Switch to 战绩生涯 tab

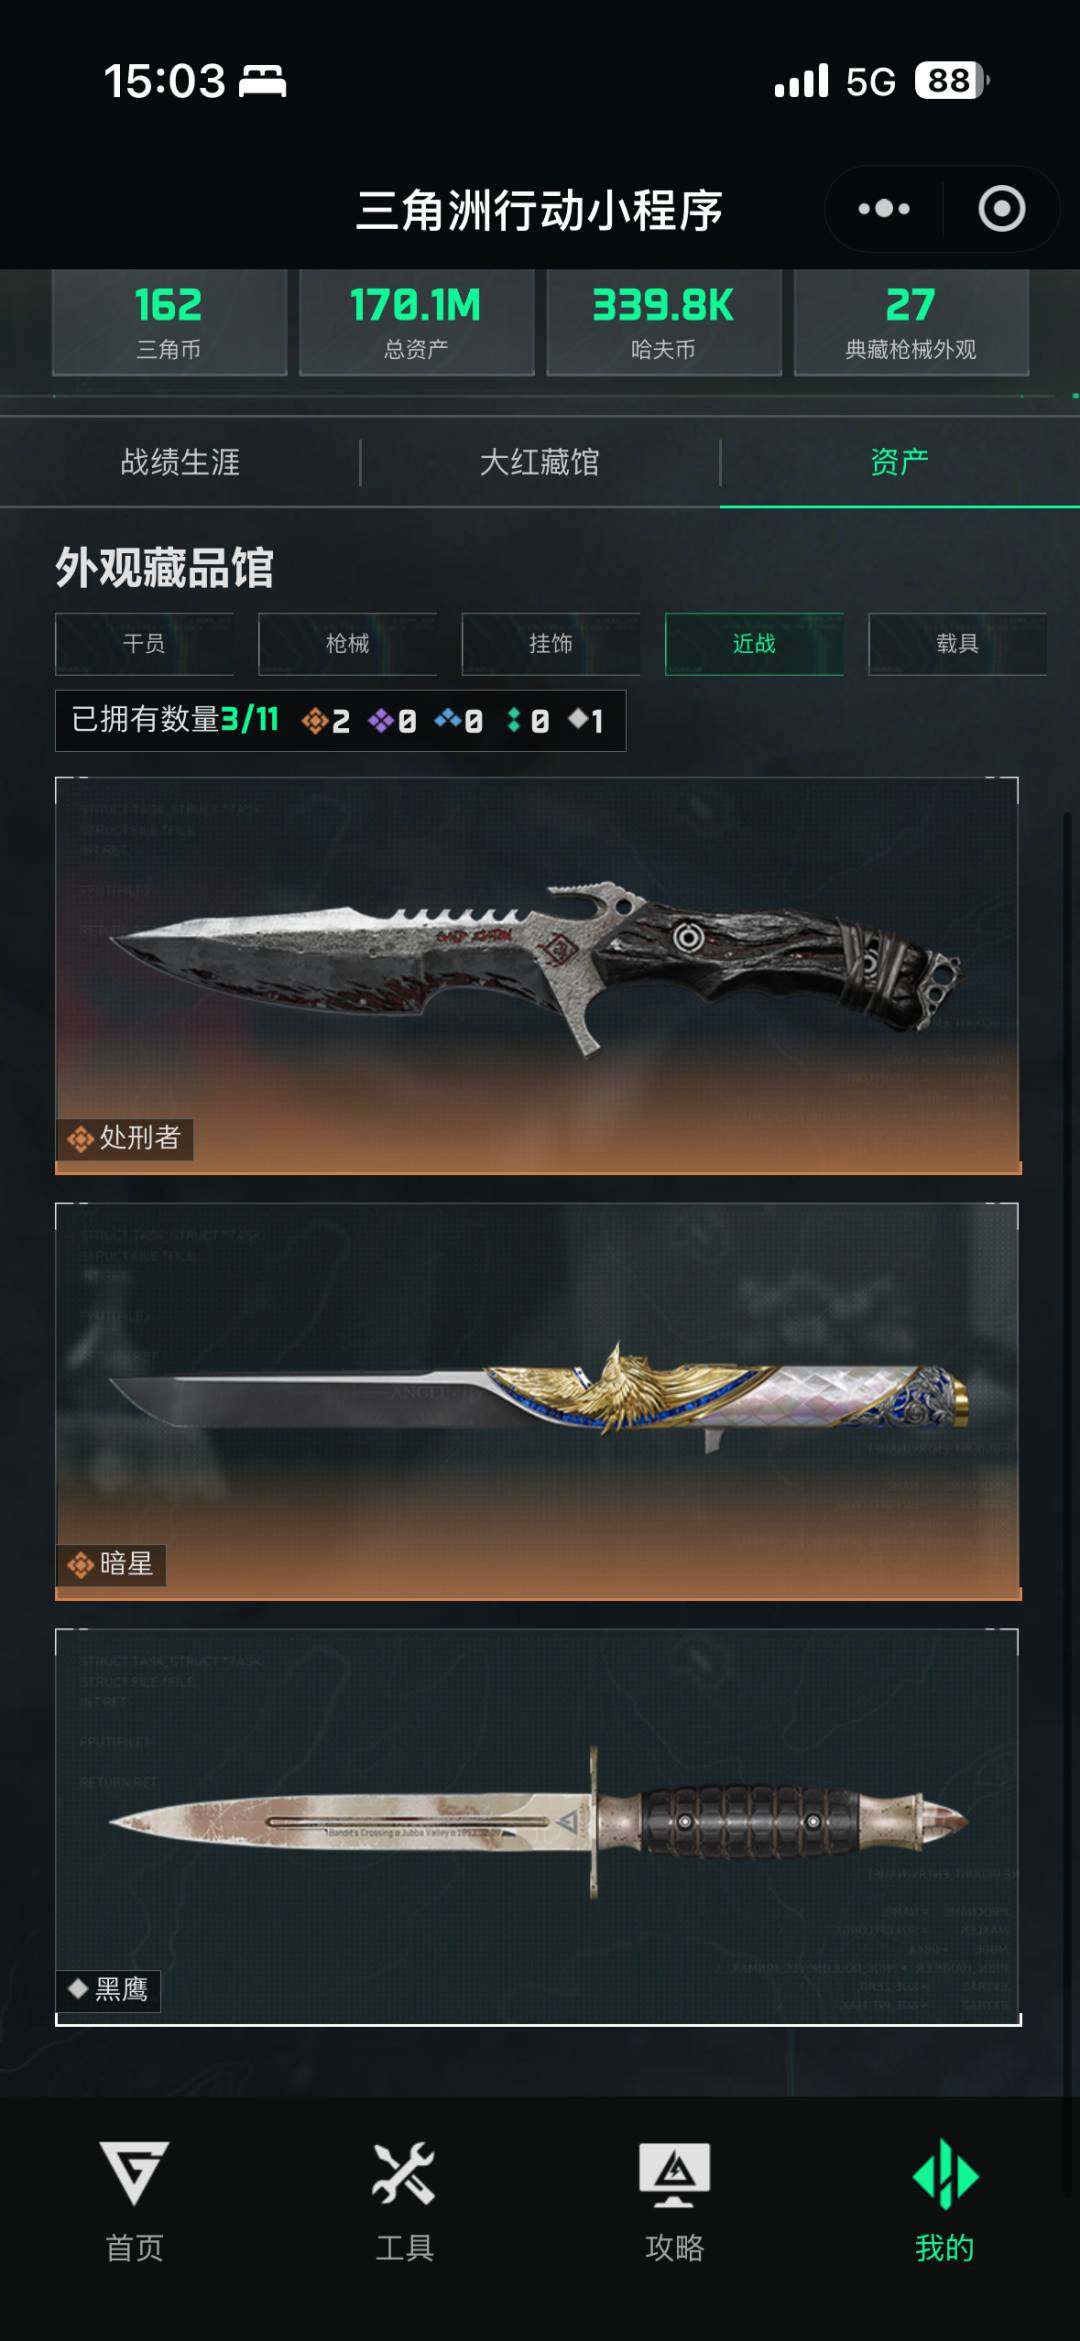tap(180, 462)
